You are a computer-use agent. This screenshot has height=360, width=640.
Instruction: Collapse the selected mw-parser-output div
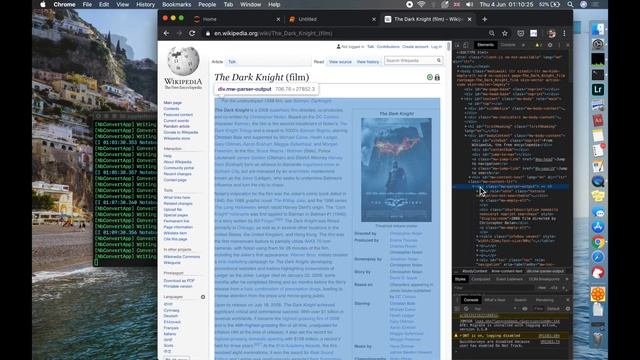474,187
